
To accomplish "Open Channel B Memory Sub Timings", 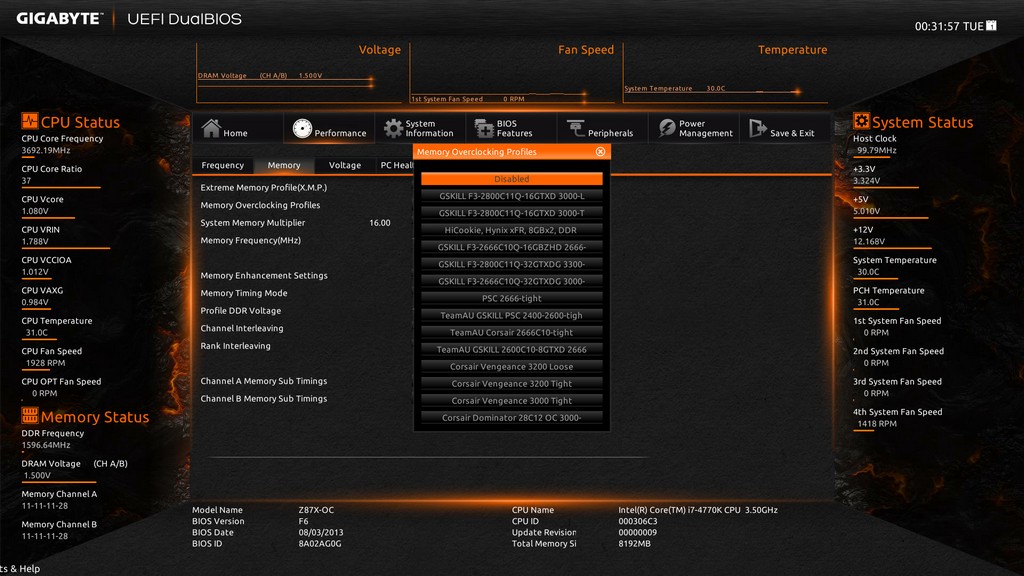I will [x=263, y=399].
